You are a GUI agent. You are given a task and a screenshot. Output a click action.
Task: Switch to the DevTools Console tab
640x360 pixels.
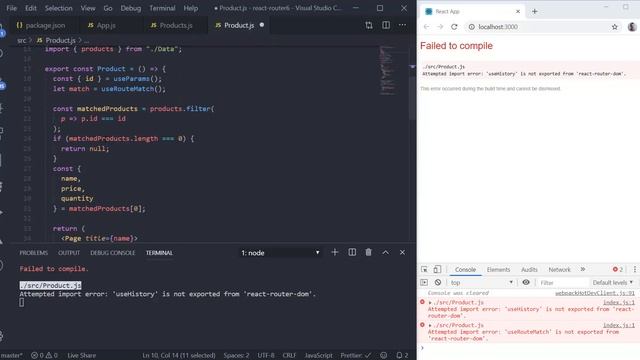click(465, 269)
